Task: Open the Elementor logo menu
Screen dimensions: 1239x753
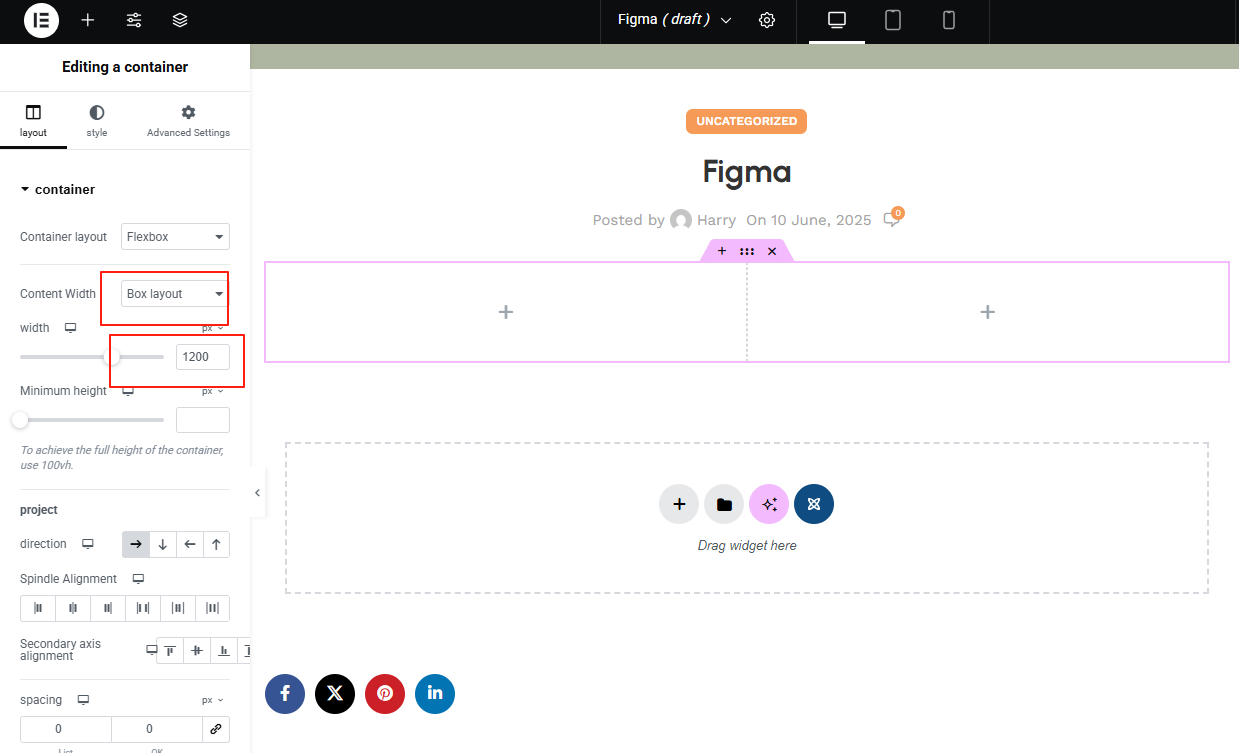Action: (40, 20)
